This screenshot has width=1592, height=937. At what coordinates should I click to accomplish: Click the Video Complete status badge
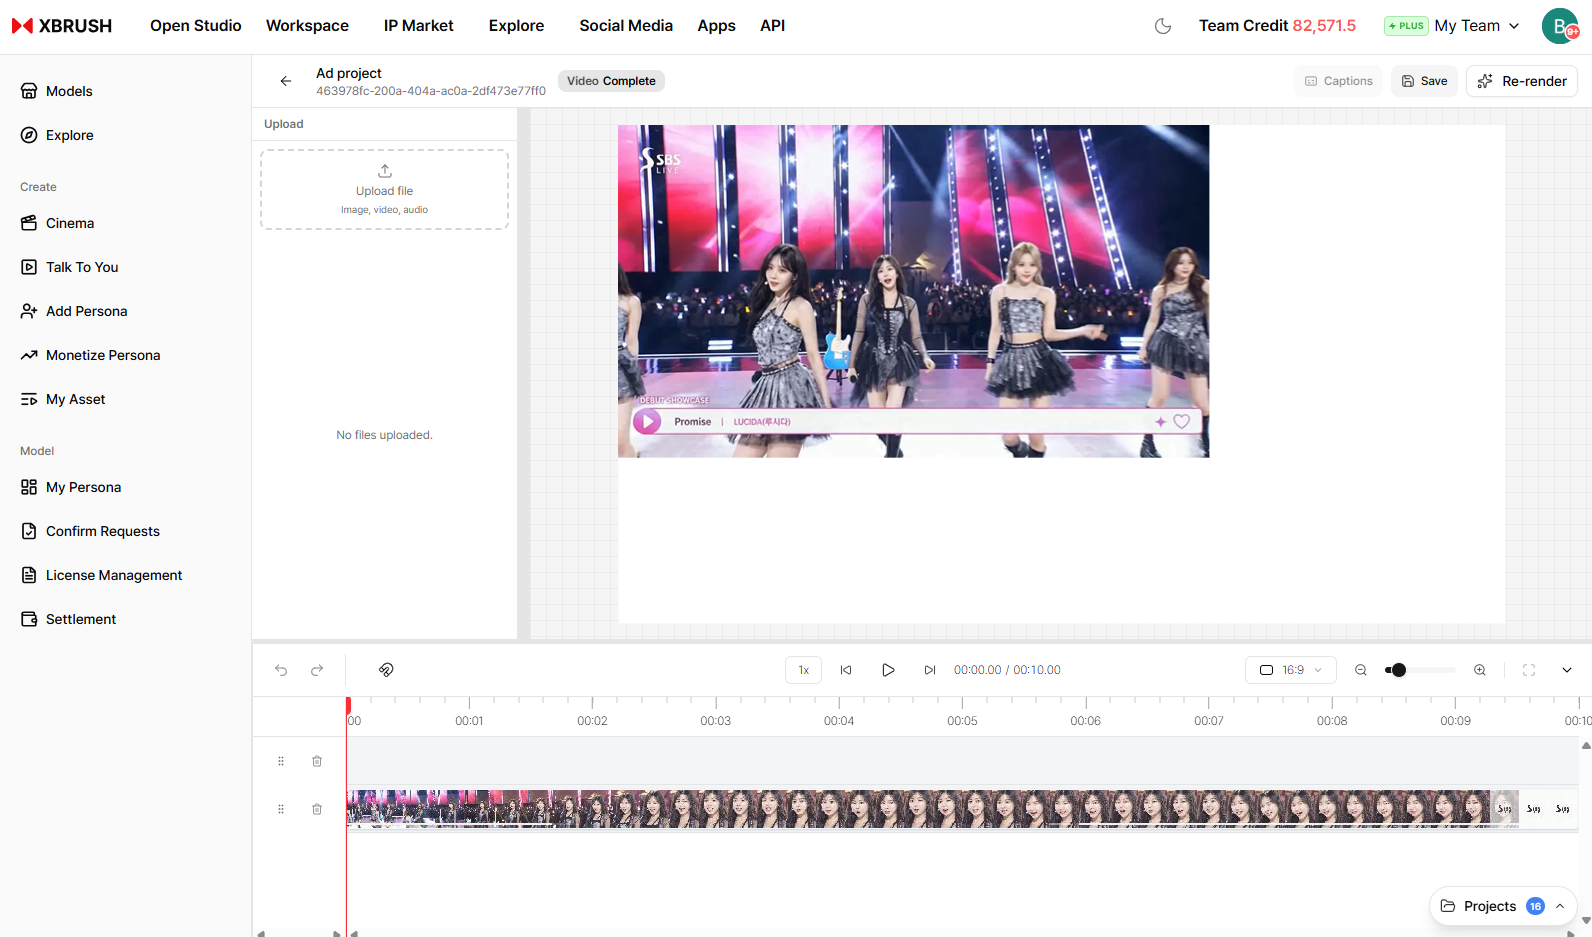tap(611, 81)
